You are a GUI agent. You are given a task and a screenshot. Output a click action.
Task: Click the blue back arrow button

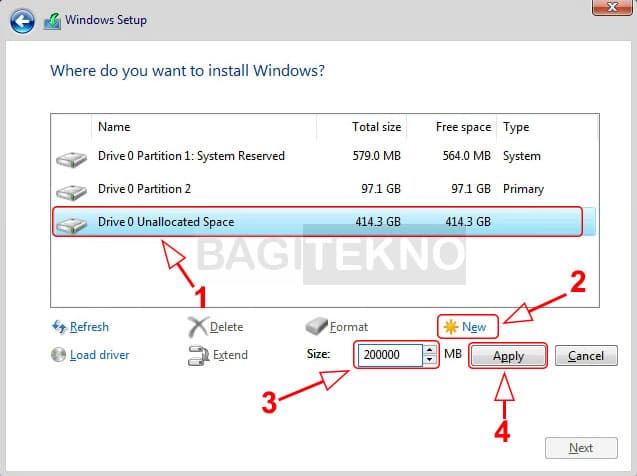click(22, 20)
